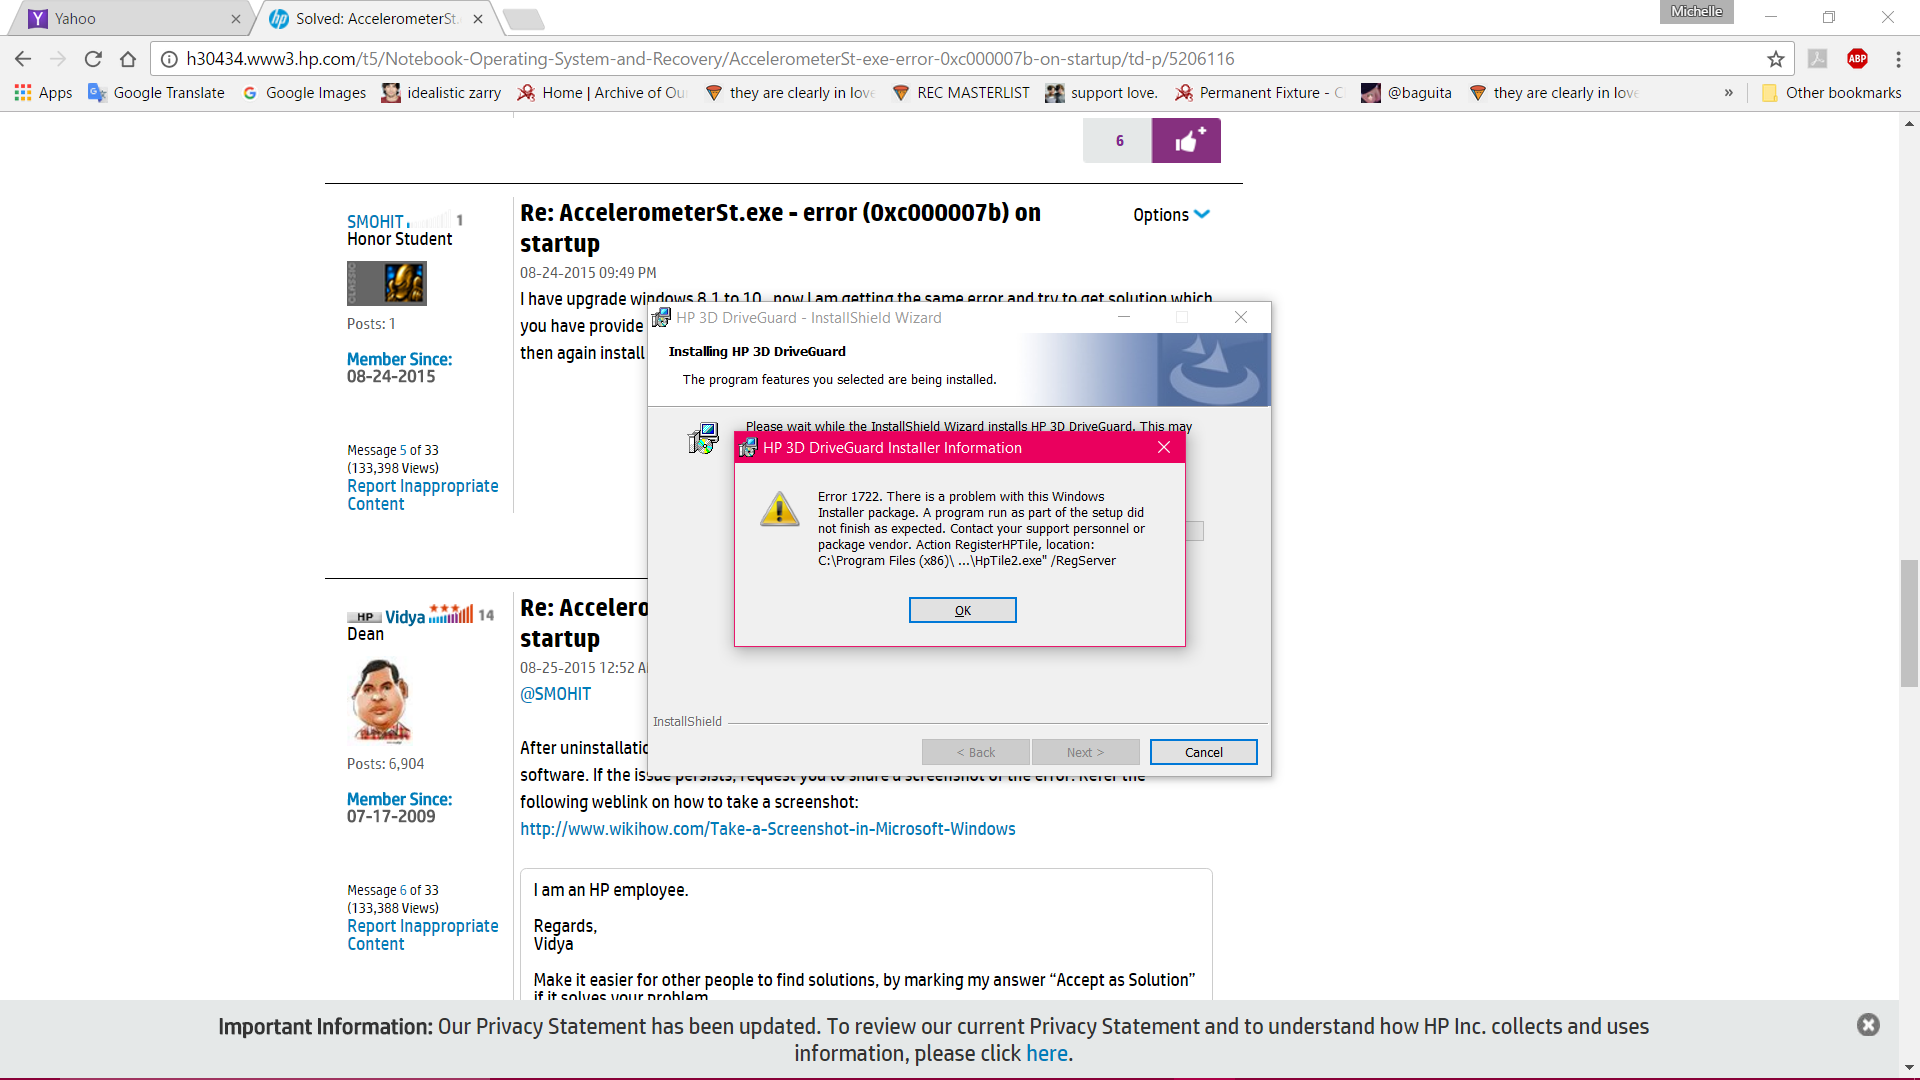Bookmark this page with the star icon
The image size is (1920, 1080).
[x=1775, y=59]
